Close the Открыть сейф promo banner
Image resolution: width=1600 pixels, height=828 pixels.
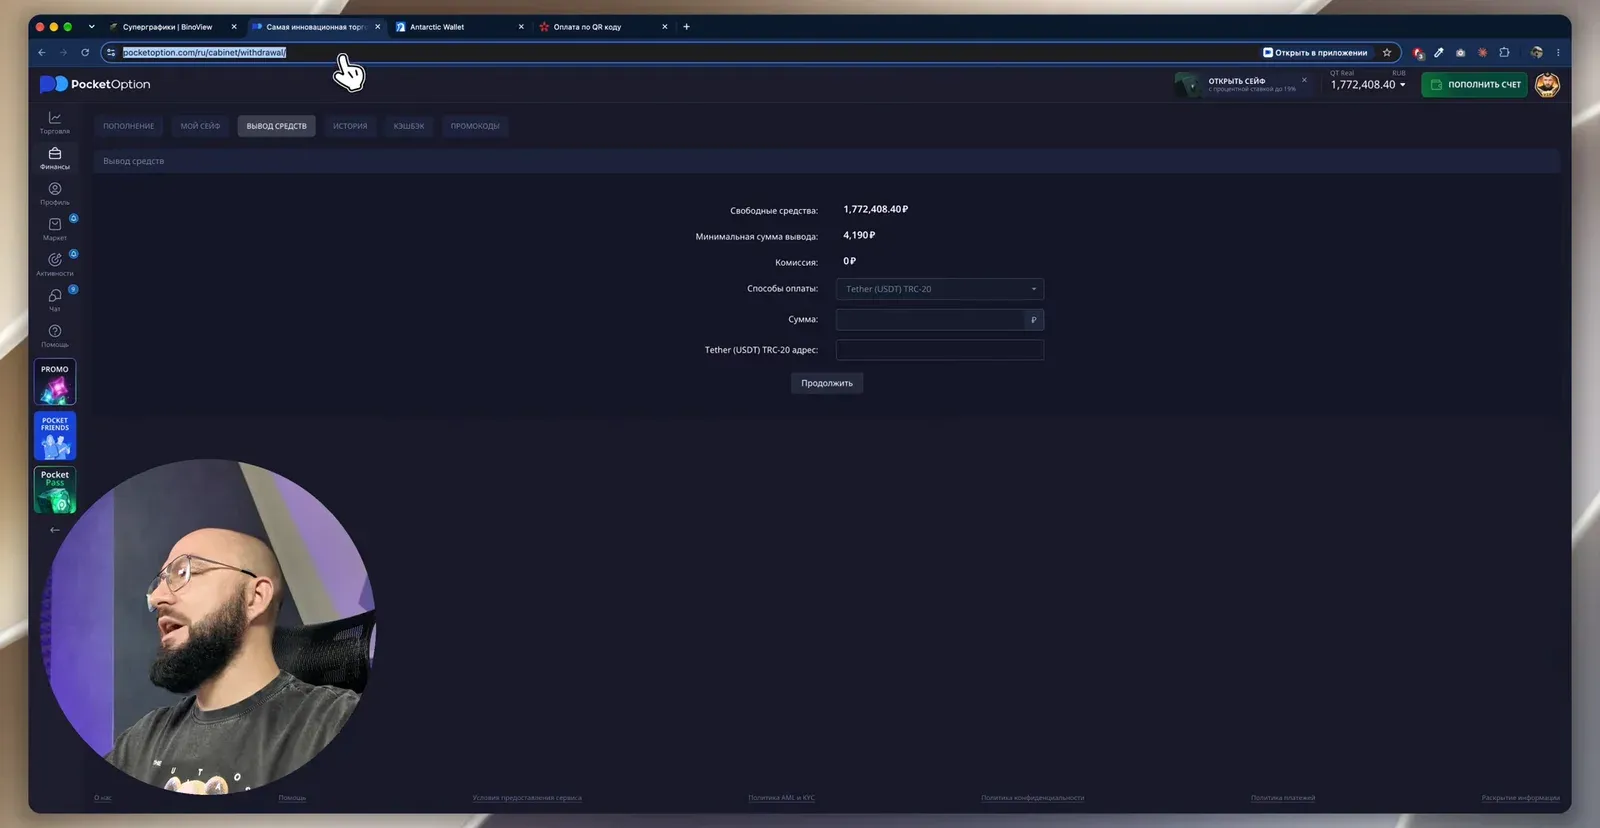pyautogui.click(x=1304, y=80)
